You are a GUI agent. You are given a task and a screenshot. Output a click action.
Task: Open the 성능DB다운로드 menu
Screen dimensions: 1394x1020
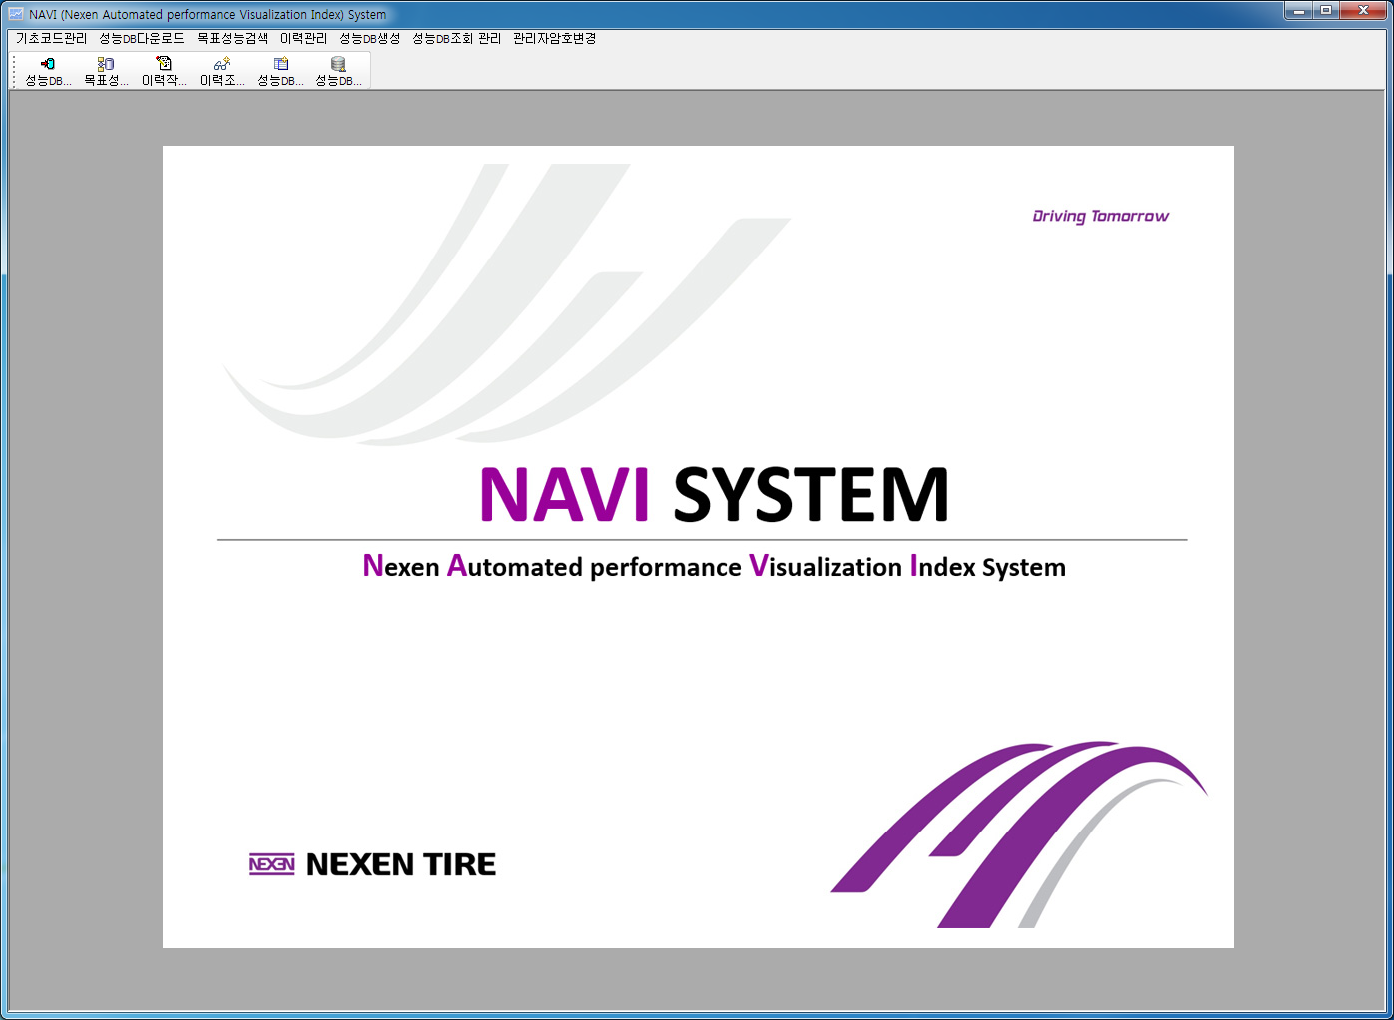[x=142, y=38]
